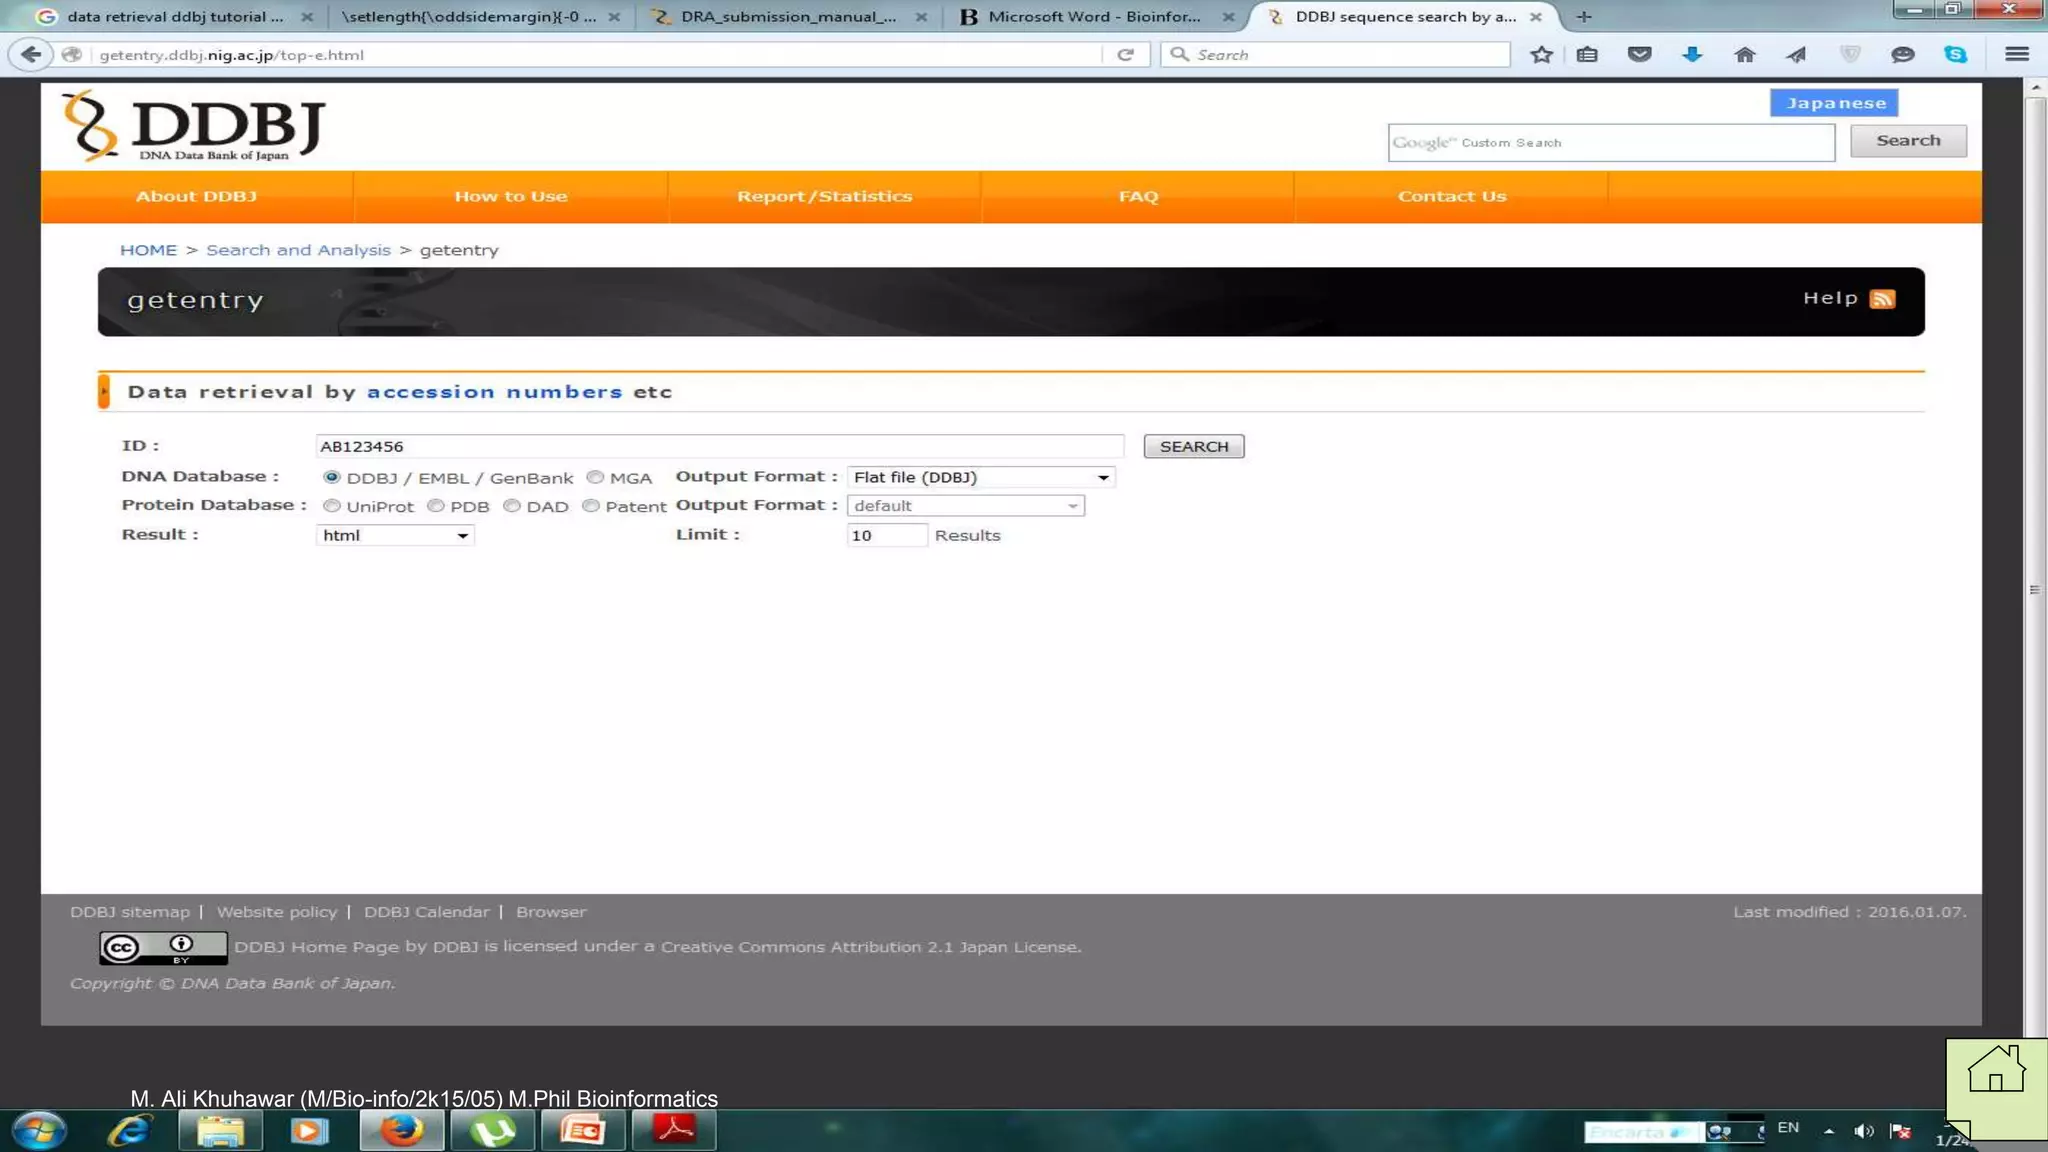Open the Report/Statistics menu
This screenshot has height=1152, width=2048.
point(824,196)
